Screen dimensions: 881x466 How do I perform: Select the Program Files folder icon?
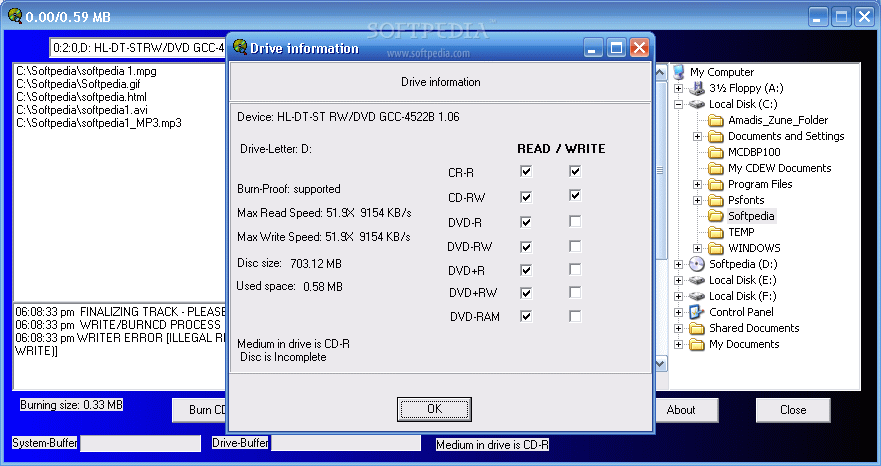(x=715, y=184)
